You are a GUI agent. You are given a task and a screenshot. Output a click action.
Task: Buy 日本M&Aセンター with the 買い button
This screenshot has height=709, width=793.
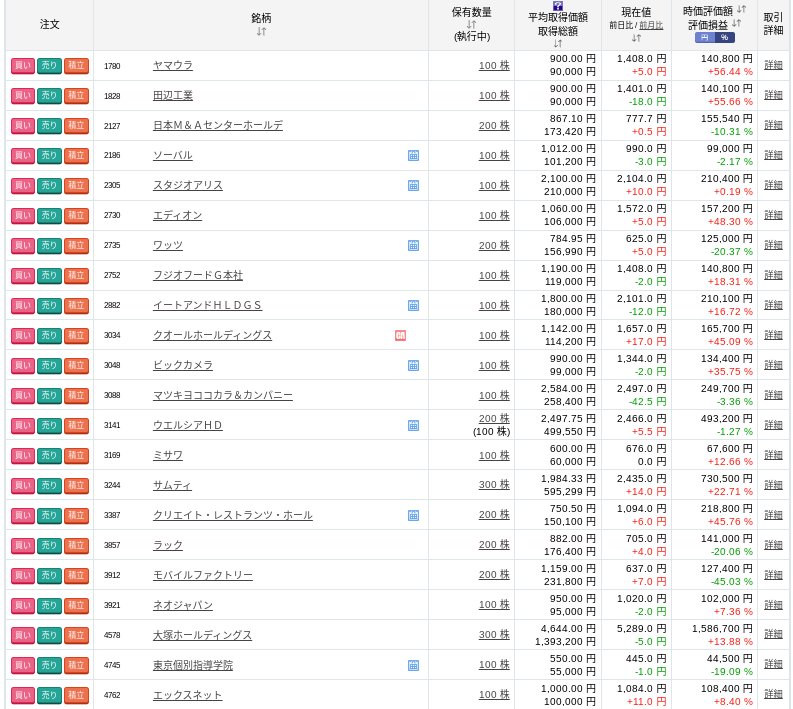(x=22, y=125)
